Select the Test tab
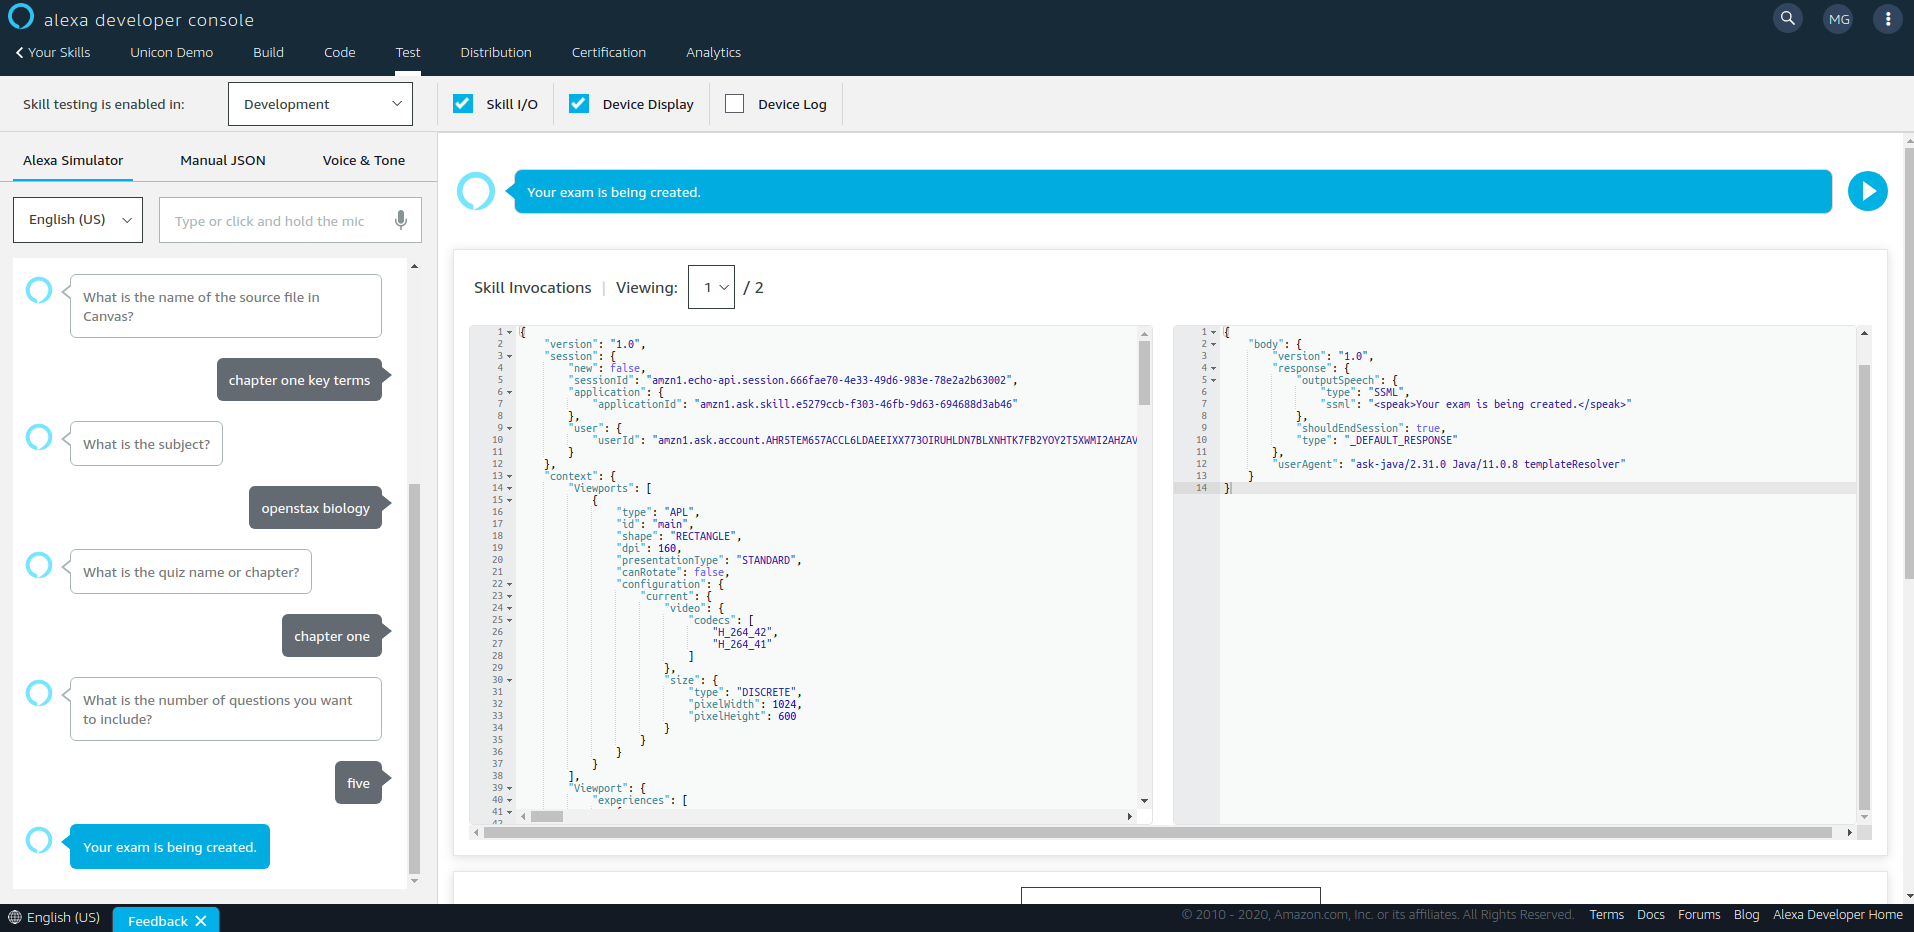Screen dimensions: 1914x932 point(408,52)
